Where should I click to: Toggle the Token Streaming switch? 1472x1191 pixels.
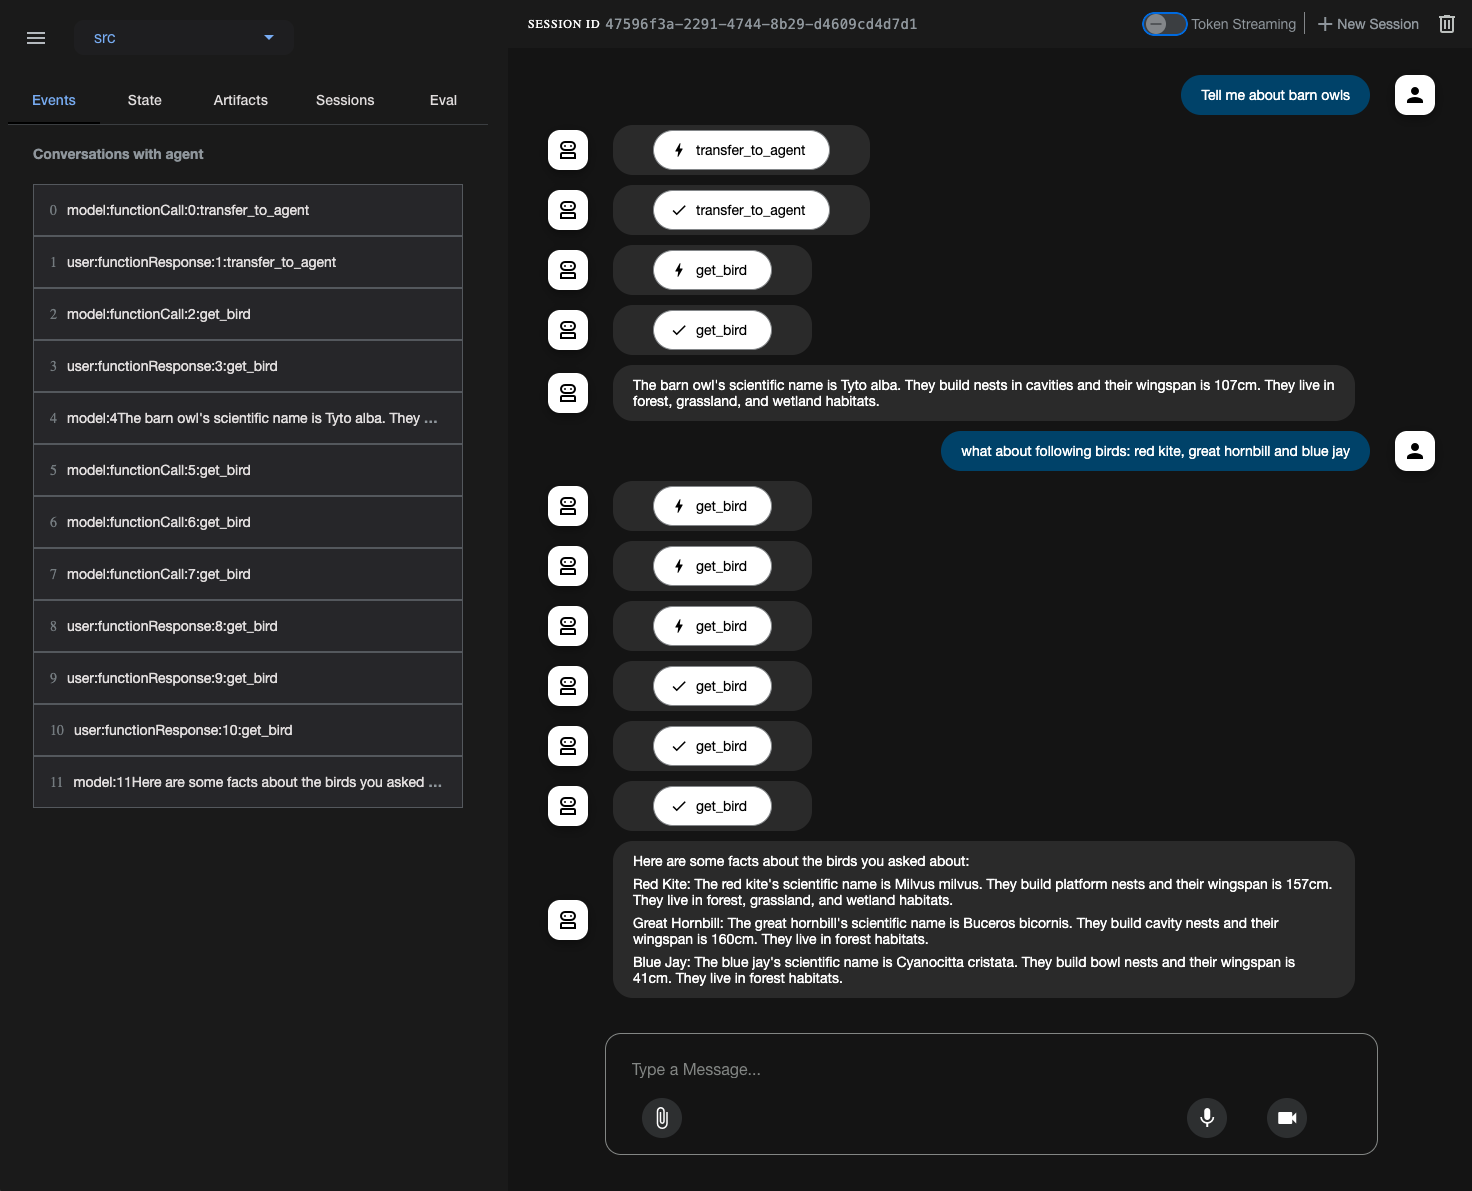click(x=1164, y=24)
